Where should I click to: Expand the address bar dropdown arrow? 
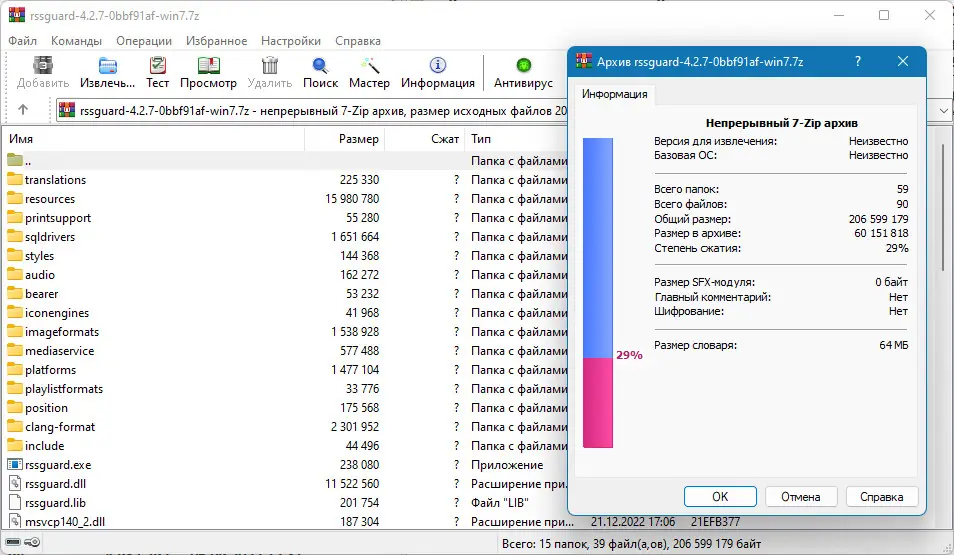coord(944,111)
